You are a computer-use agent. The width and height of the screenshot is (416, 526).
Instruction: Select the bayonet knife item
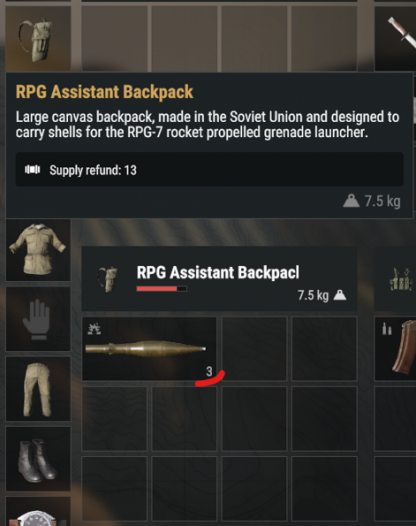[396, 39]
